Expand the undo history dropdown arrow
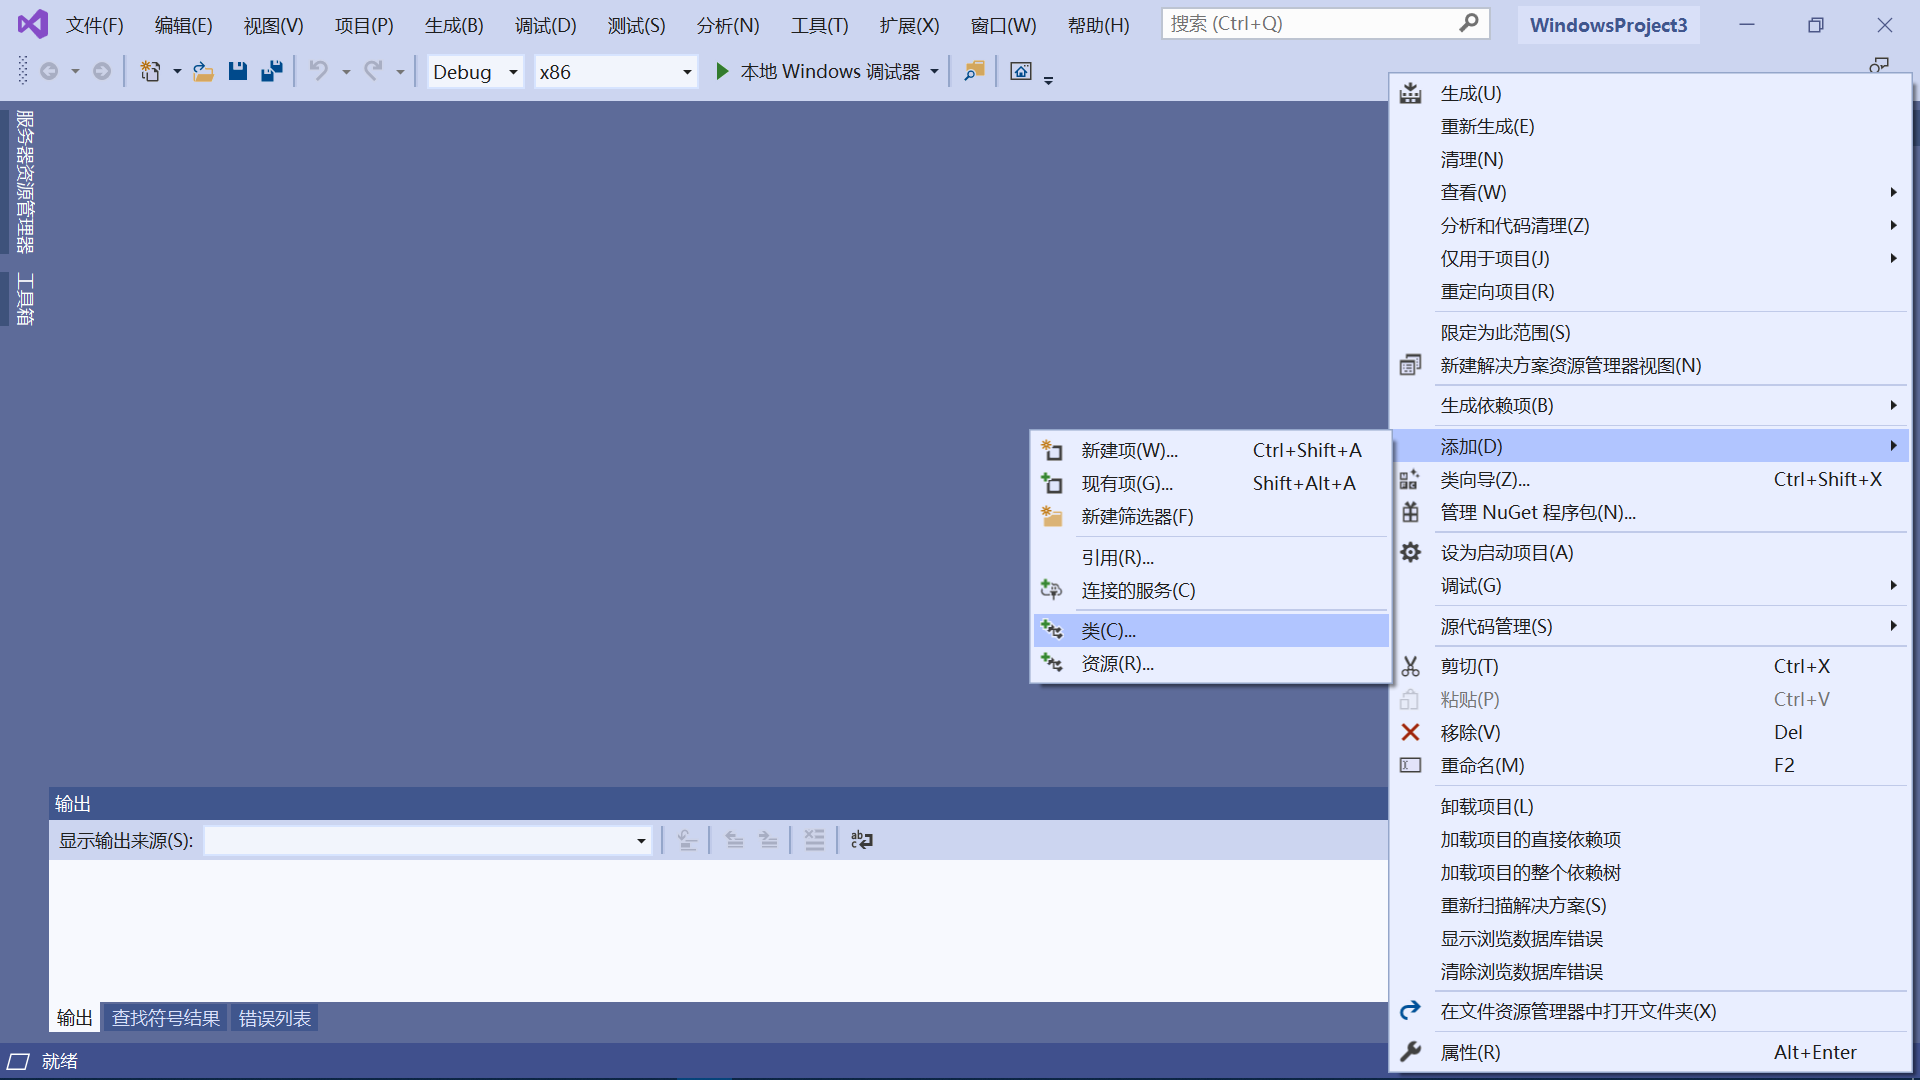Image resolution: width=1920 pixels, height=1080 pixels. (346, 71)
